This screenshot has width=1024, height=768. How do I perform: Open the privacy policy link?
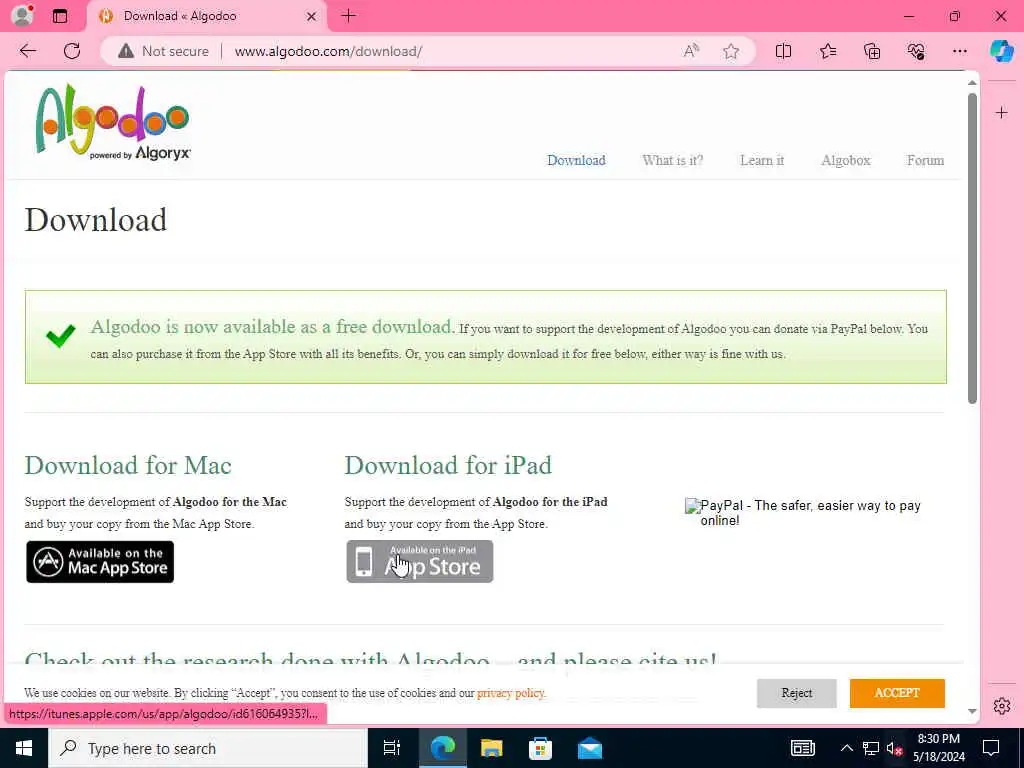point(511,693)
